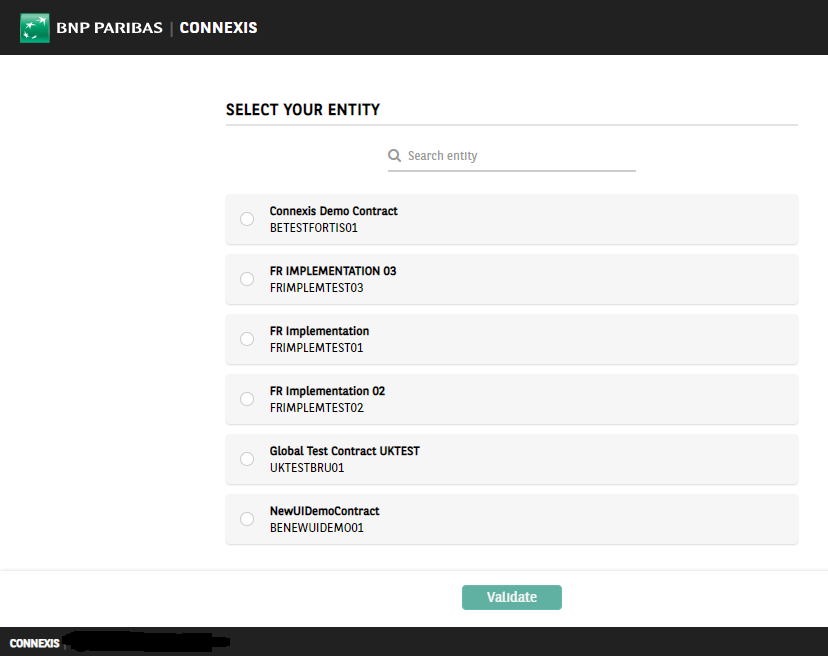The image size is (828, 656).
Task: Click the magnifying glass search icon
Action: [394, 155]
